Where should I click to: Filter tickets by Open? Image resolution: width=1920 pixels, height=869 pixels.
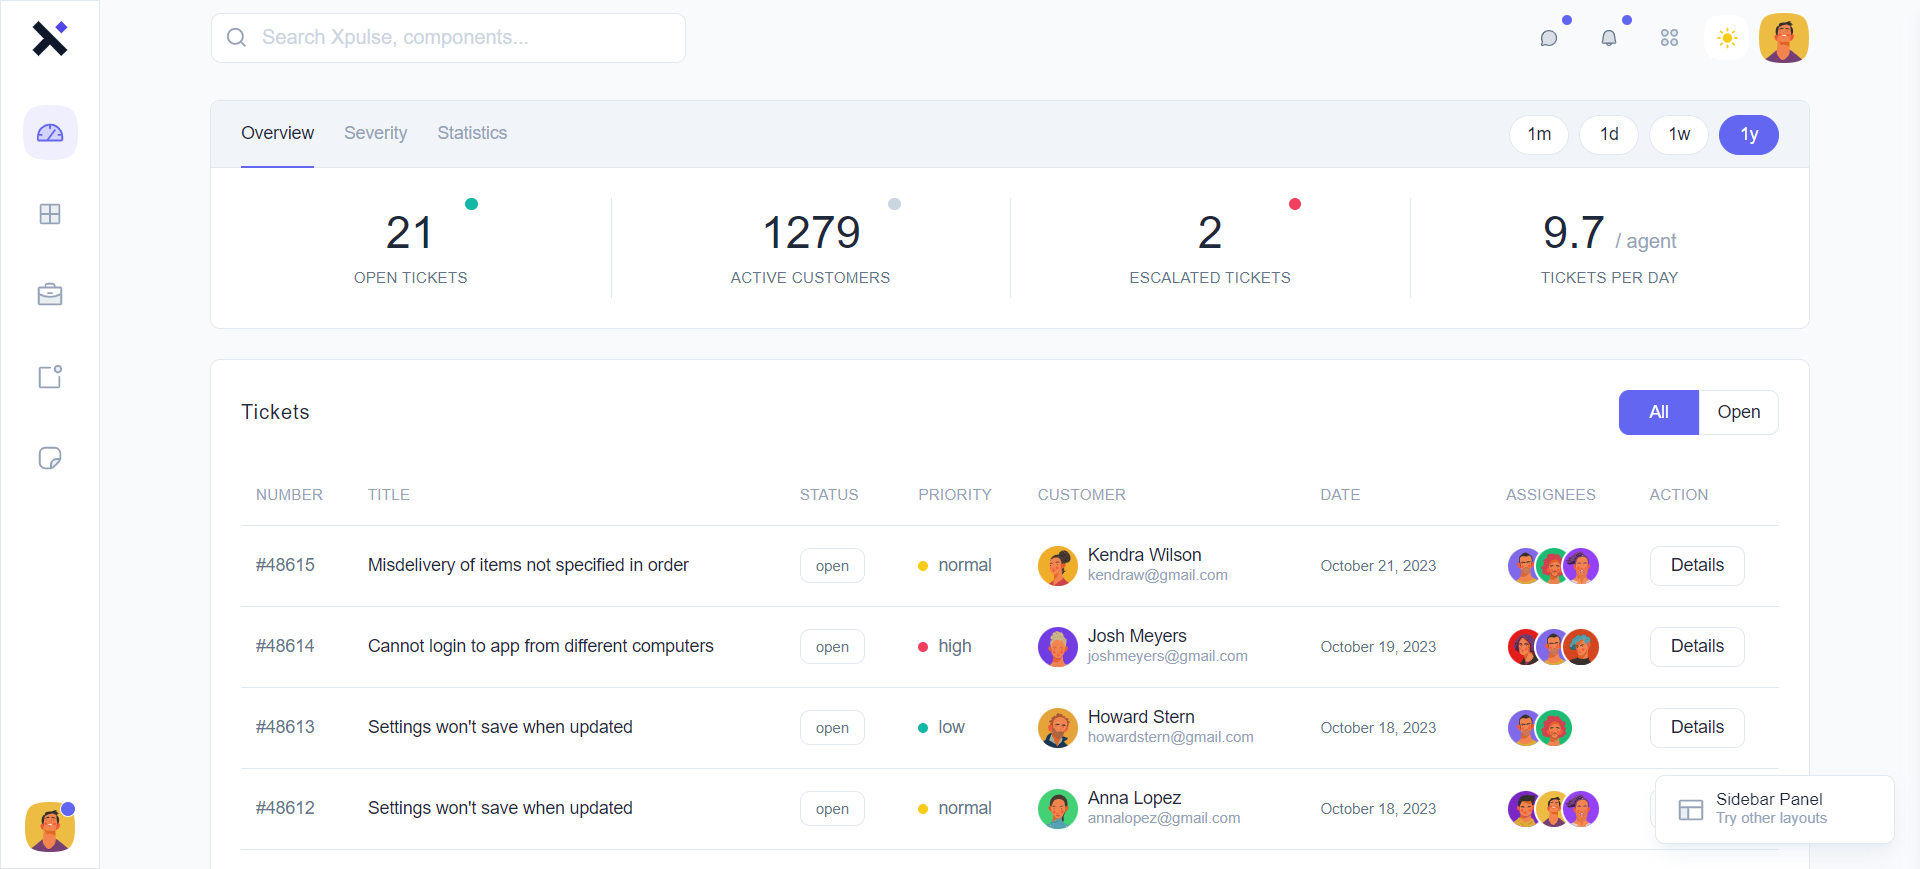pyautogui.click(x=1738, y=412)
